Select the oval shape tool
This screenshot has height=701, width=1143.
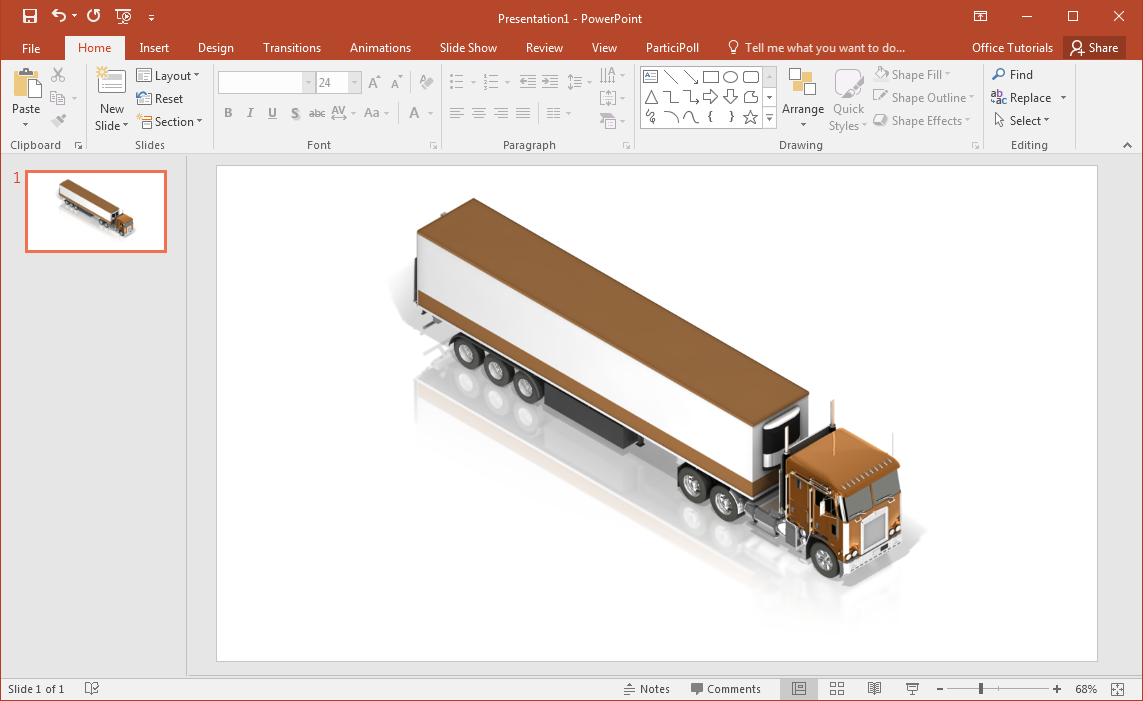[730, 75]
